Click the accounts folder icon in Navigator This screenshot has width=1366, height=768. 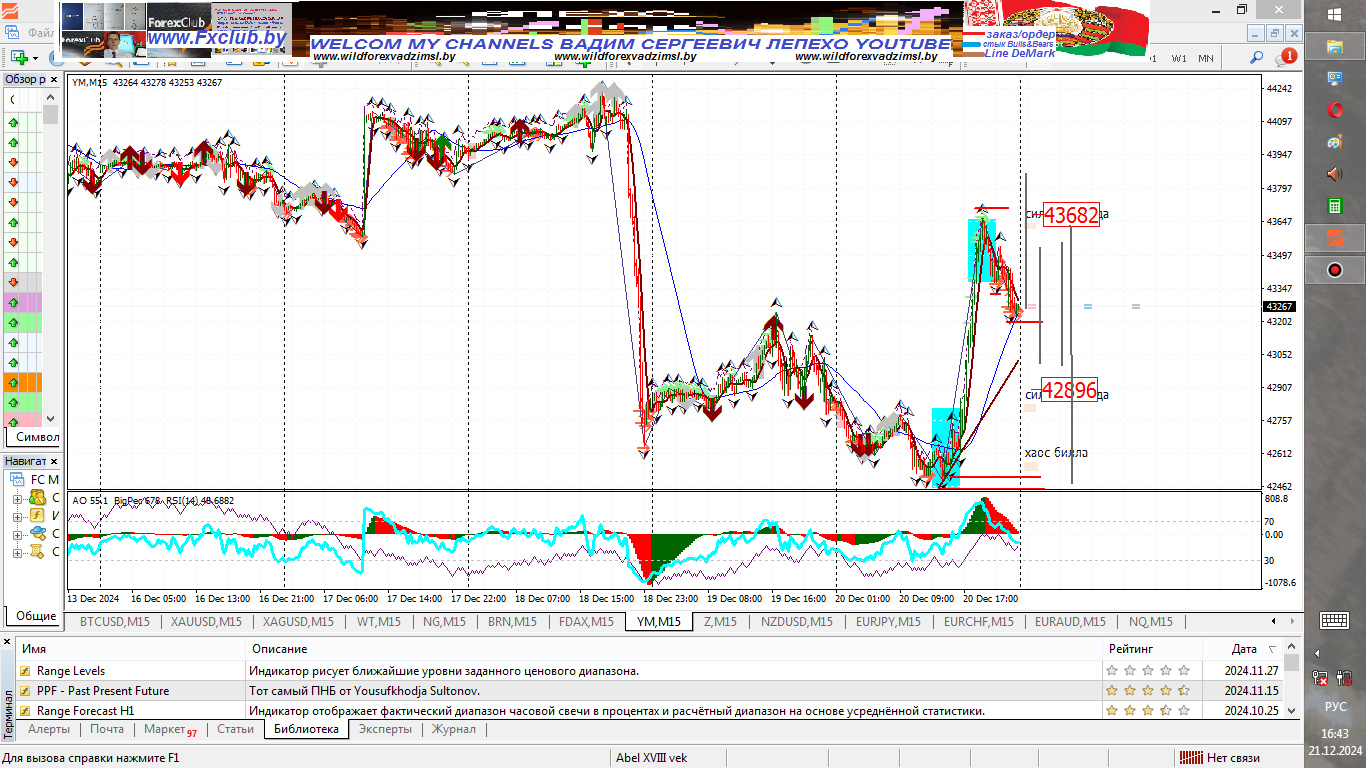coord(37,498)
